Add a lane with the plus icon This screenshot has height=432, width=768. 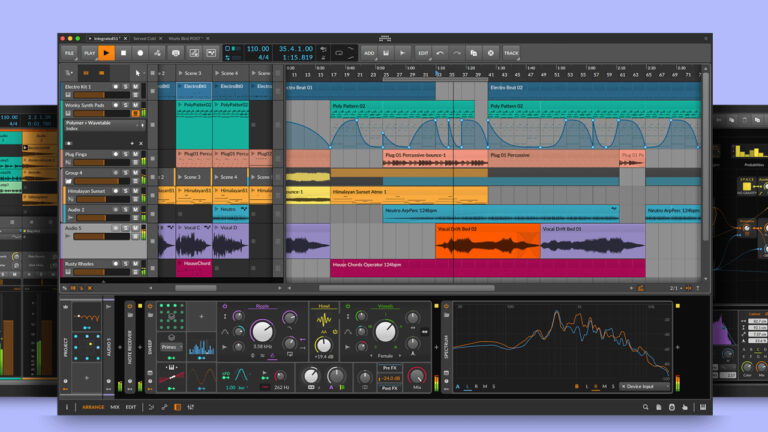pyautogui.click(x=132, y=144)
